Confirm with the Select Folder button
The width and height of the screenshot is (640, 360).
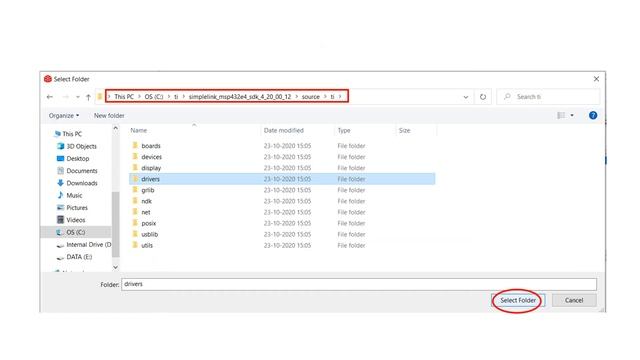pyautogui.click(x=518, y=300)
